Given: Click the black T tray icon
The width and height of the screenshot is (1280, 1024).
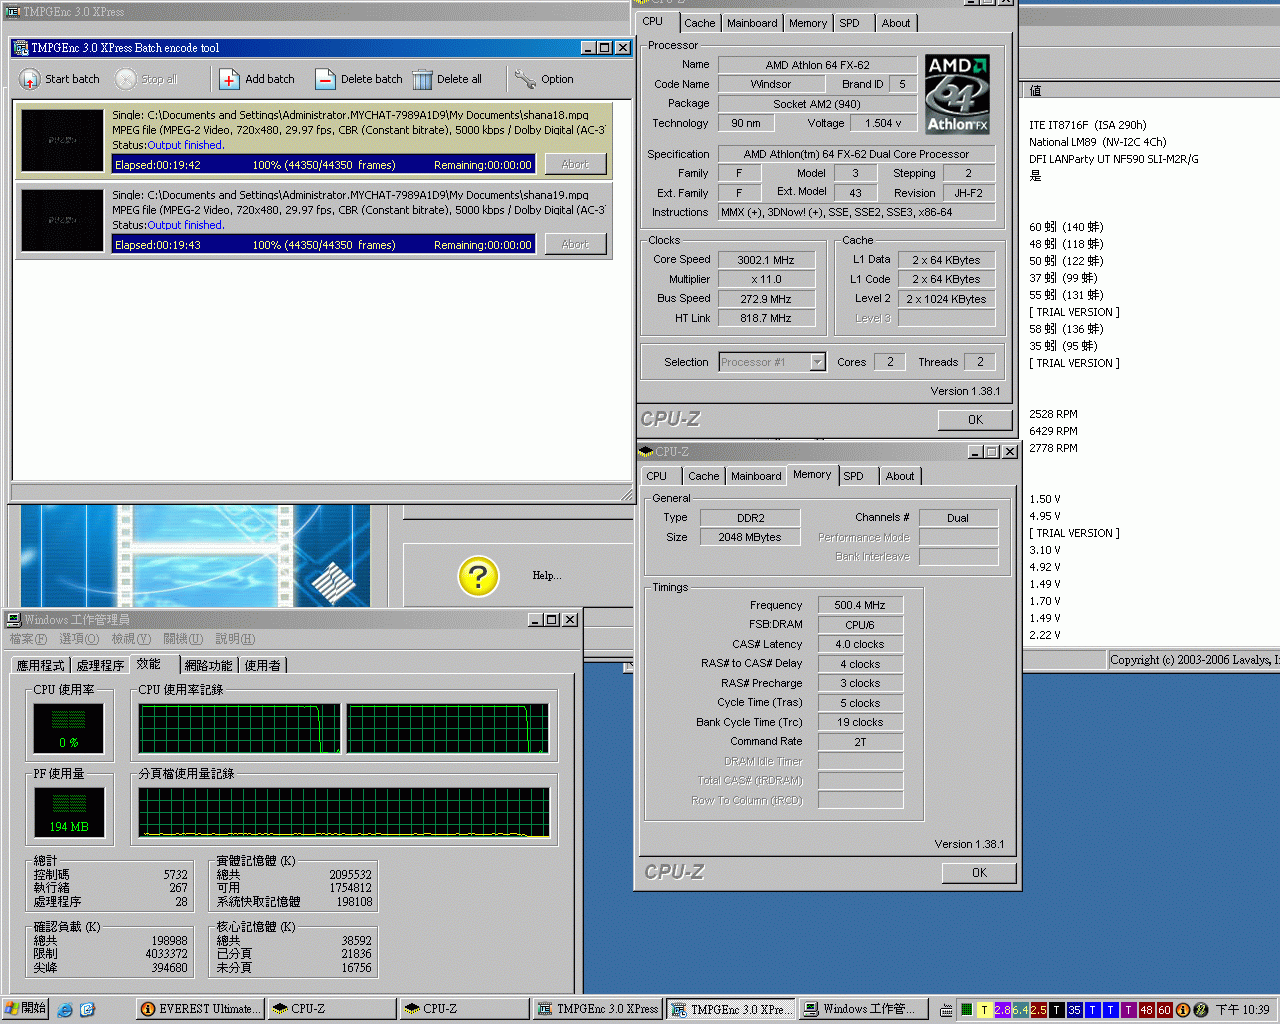Looking at the screenshot, I should (1057, 1010).
